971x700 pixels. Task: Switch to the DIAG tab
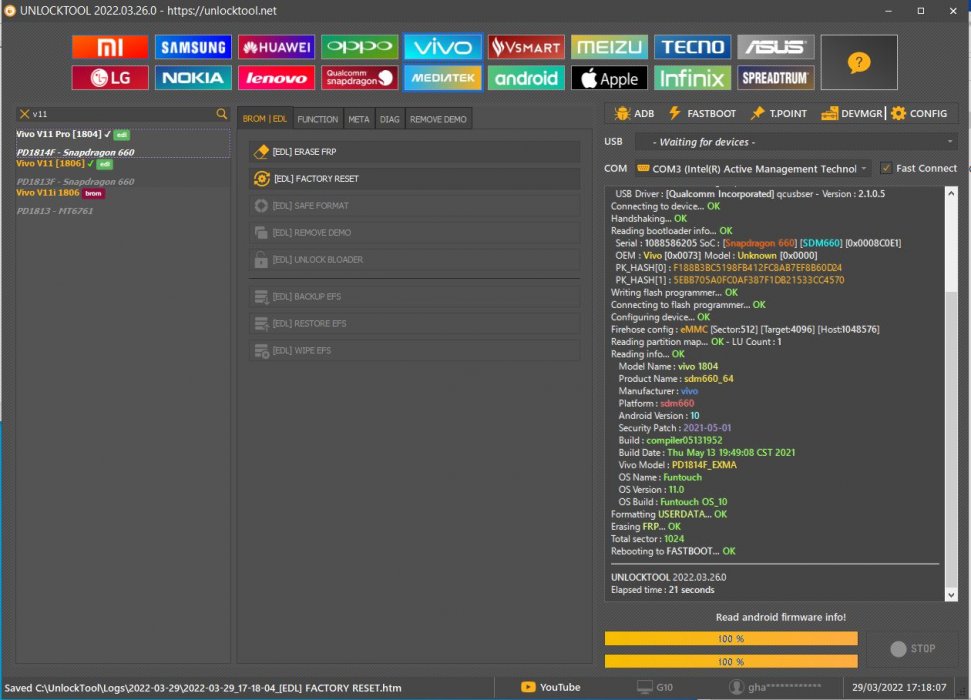click(390, 119)
